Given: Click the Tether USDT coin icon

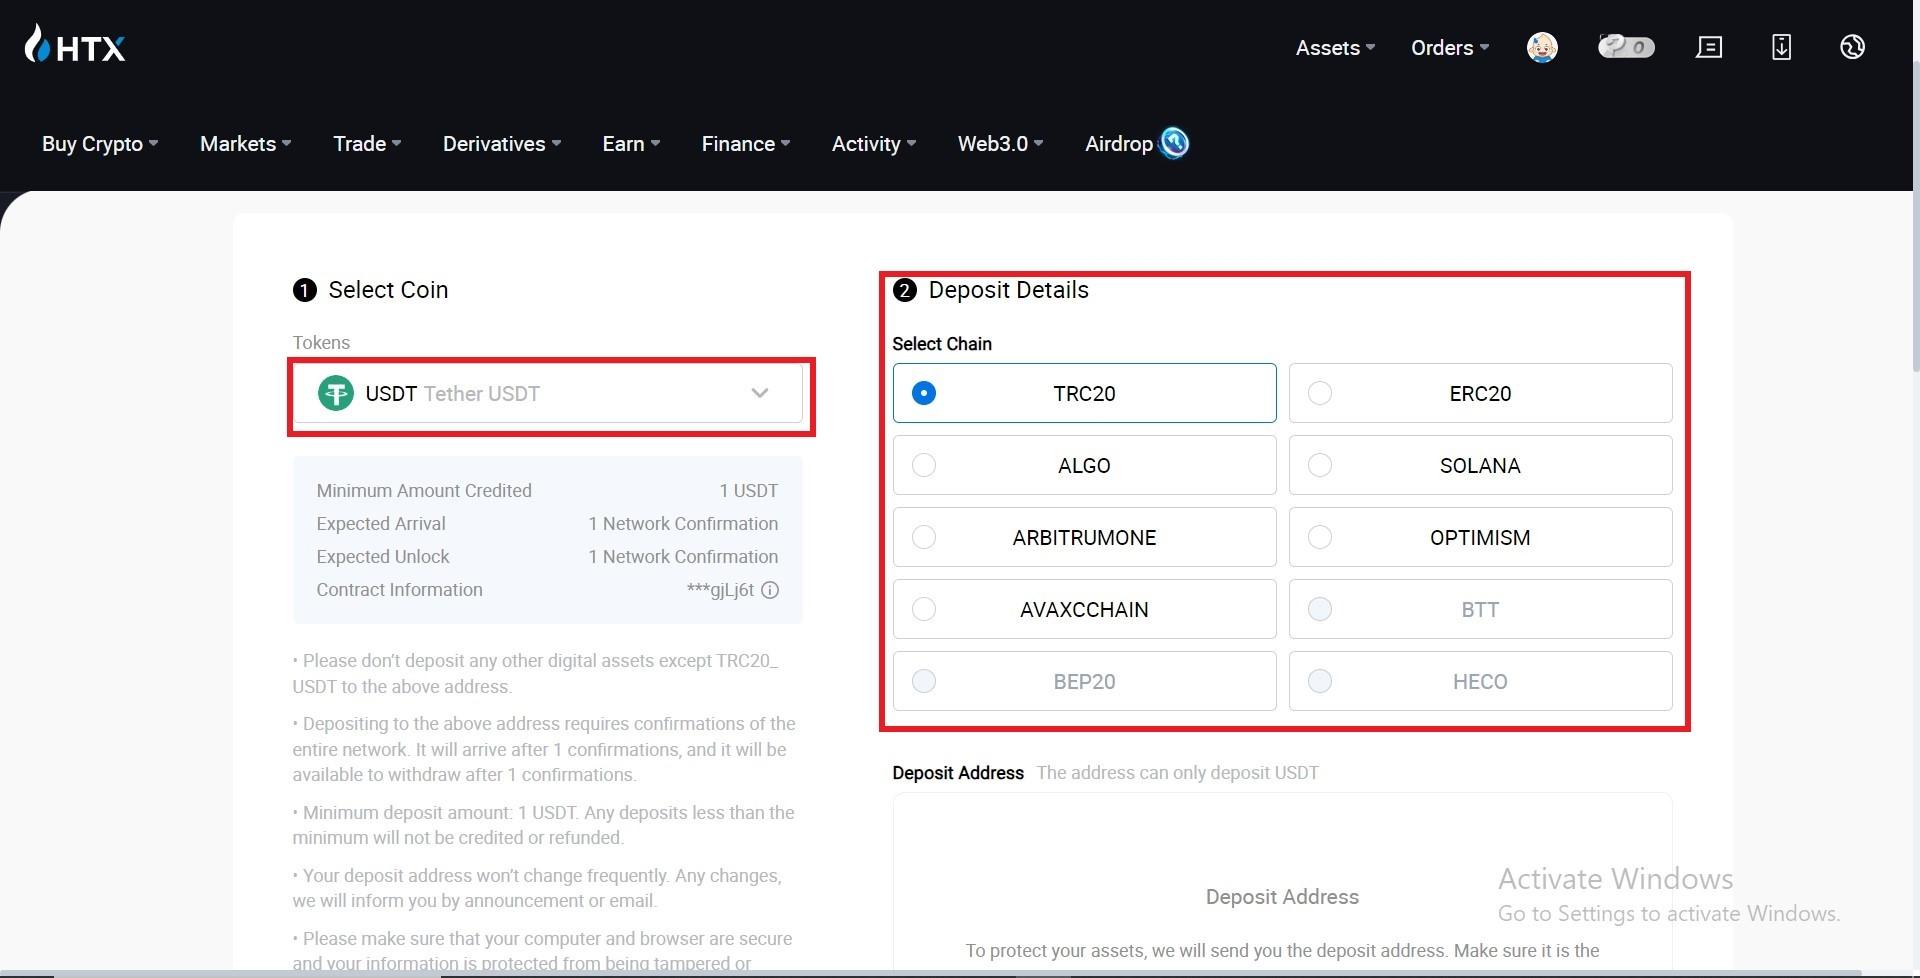Looking at the screenshot, I should tap(336, 393).
